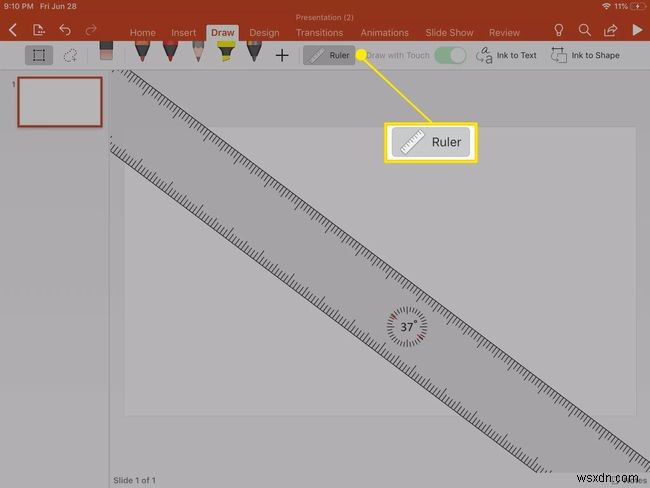This screenshot has height=488, width=650.
Task: Open the Slide Show tab
Action: (449, 33)
